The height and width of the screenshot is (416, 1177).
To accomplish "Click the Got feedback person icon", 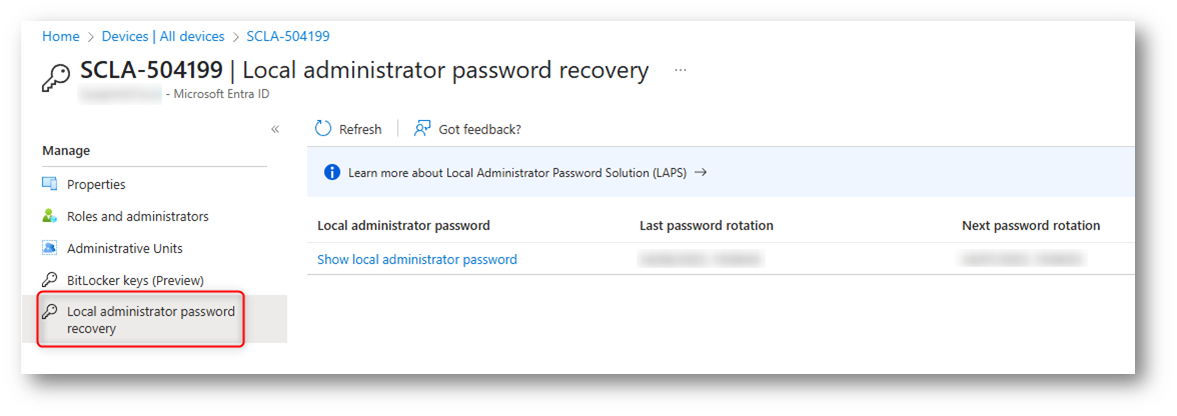I will (423, 128).
